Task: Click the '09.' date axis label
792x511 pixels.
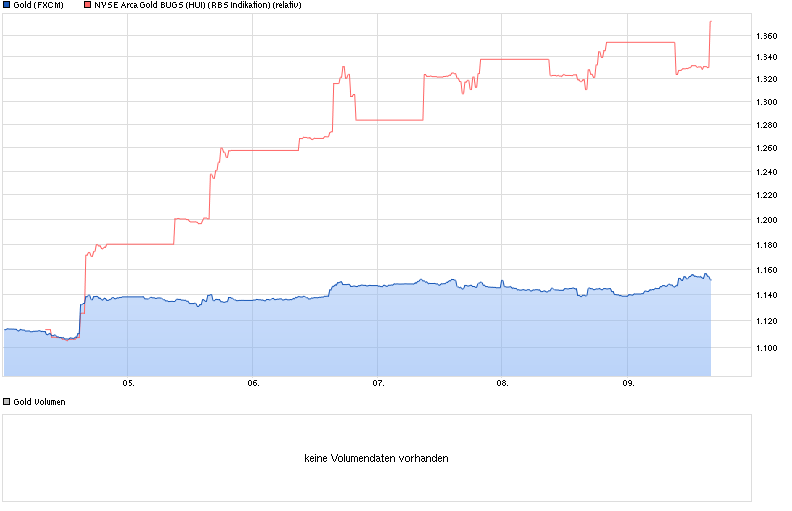Action: click(x=628, y=383)
